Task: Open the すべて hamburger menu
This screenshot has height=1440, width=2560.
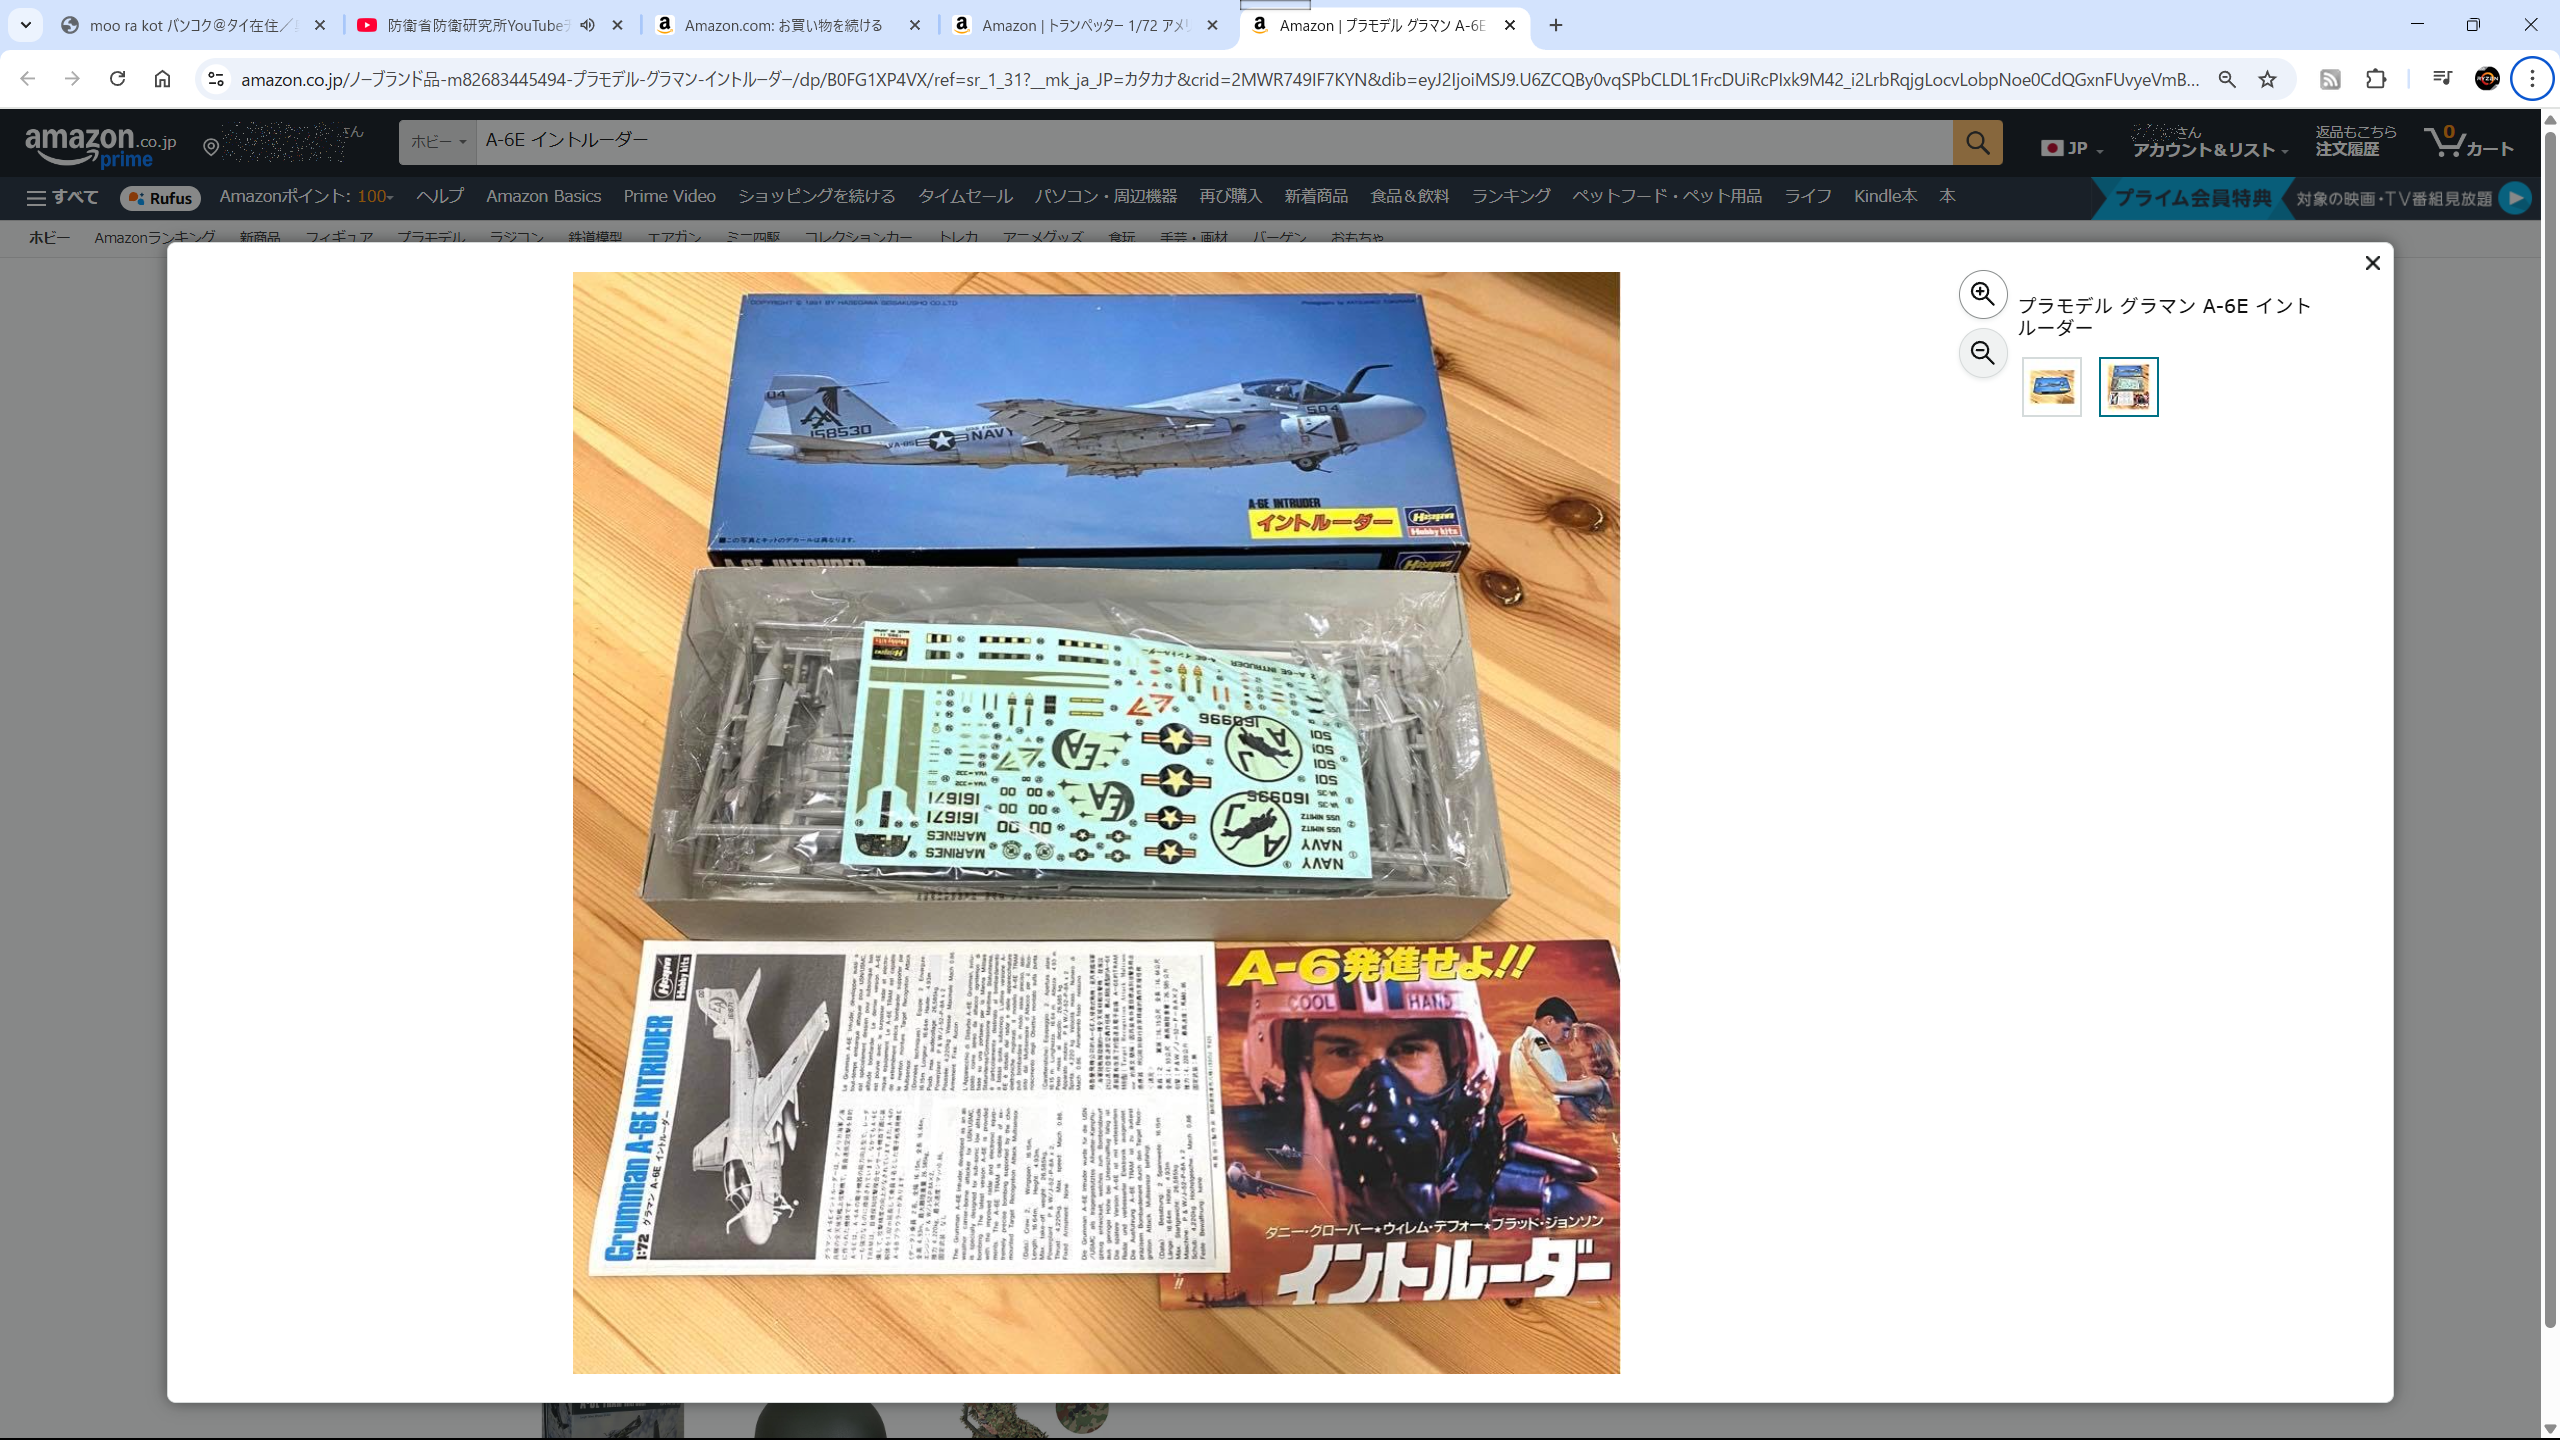Action: 62,197
